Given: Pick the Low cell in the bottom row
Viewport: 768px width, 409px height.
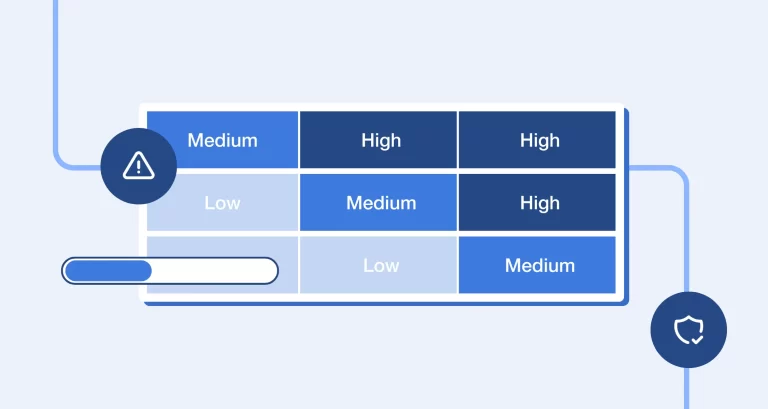Looking at the screenshot, I should pos(380,265).
